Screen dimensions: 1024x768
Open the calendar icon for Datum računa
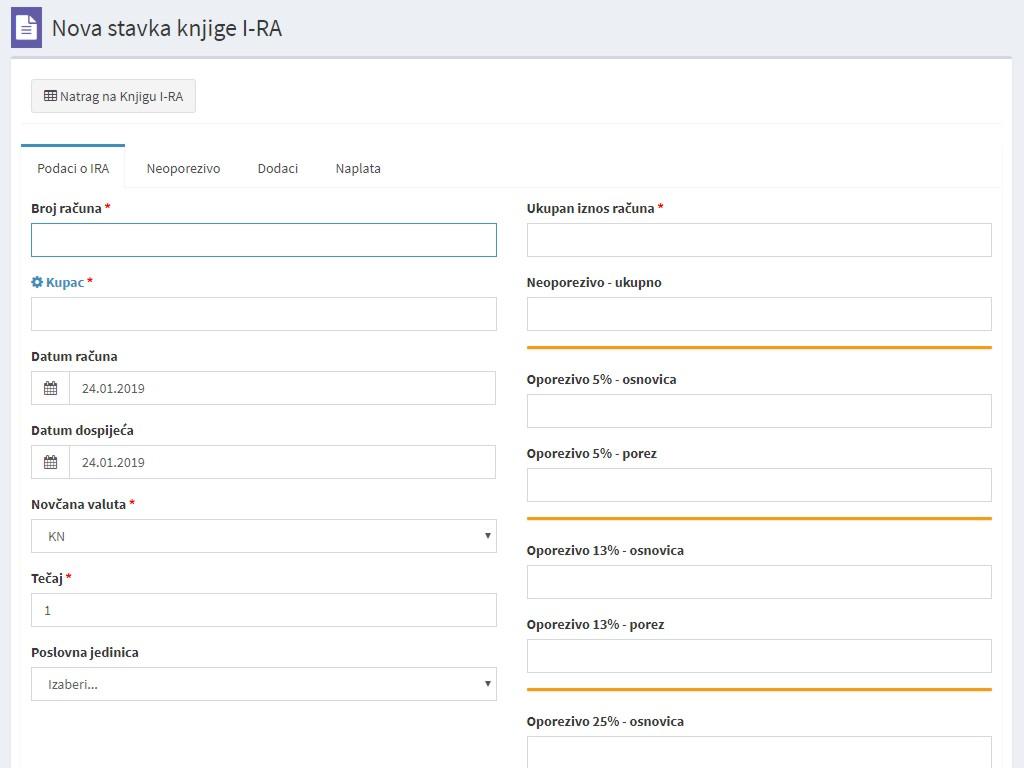[50, 389]
